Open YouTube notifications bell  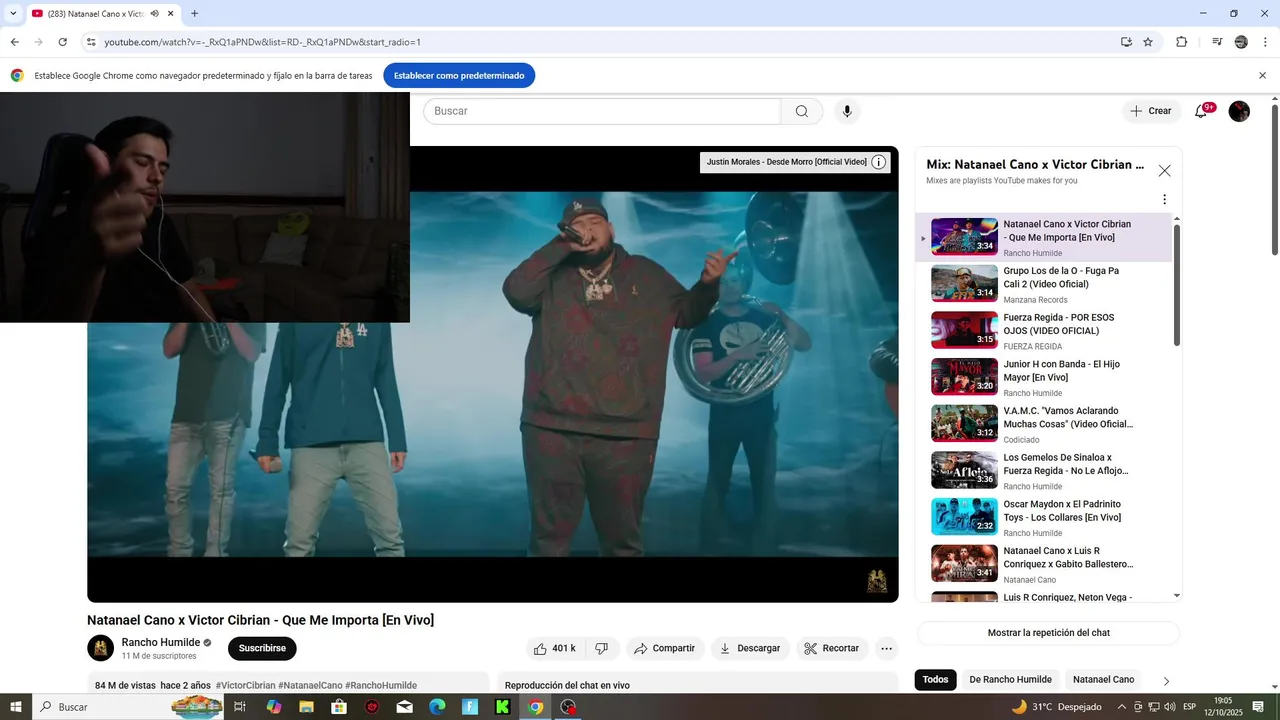point(1201,111)
